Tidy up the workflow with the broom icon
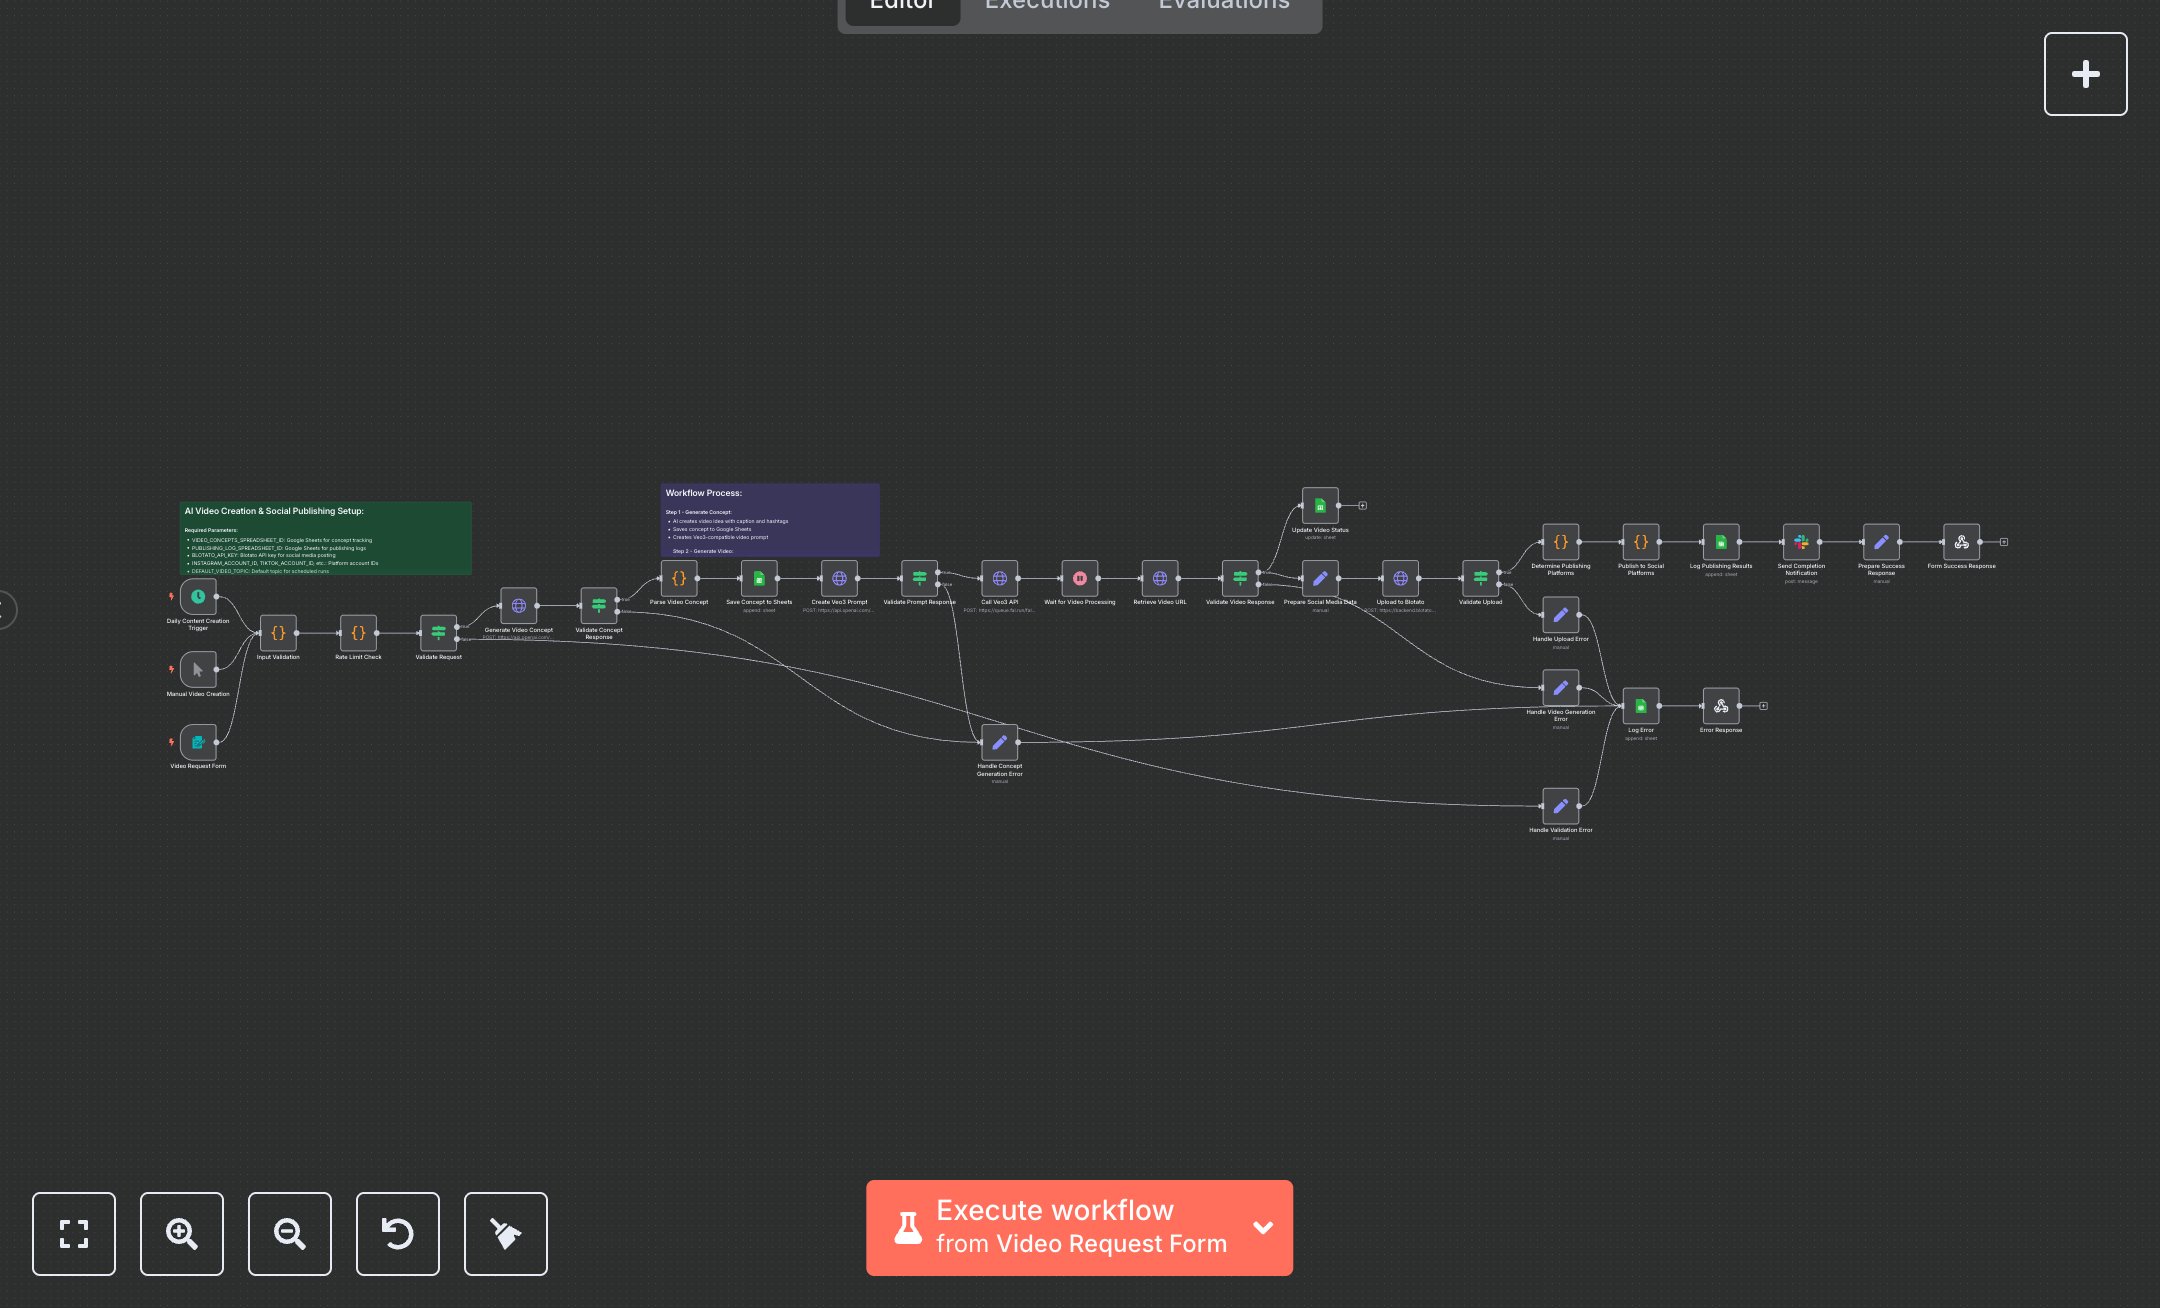The height and width of the screenshot is (1308, 2160). click(x=505, y=1234)
